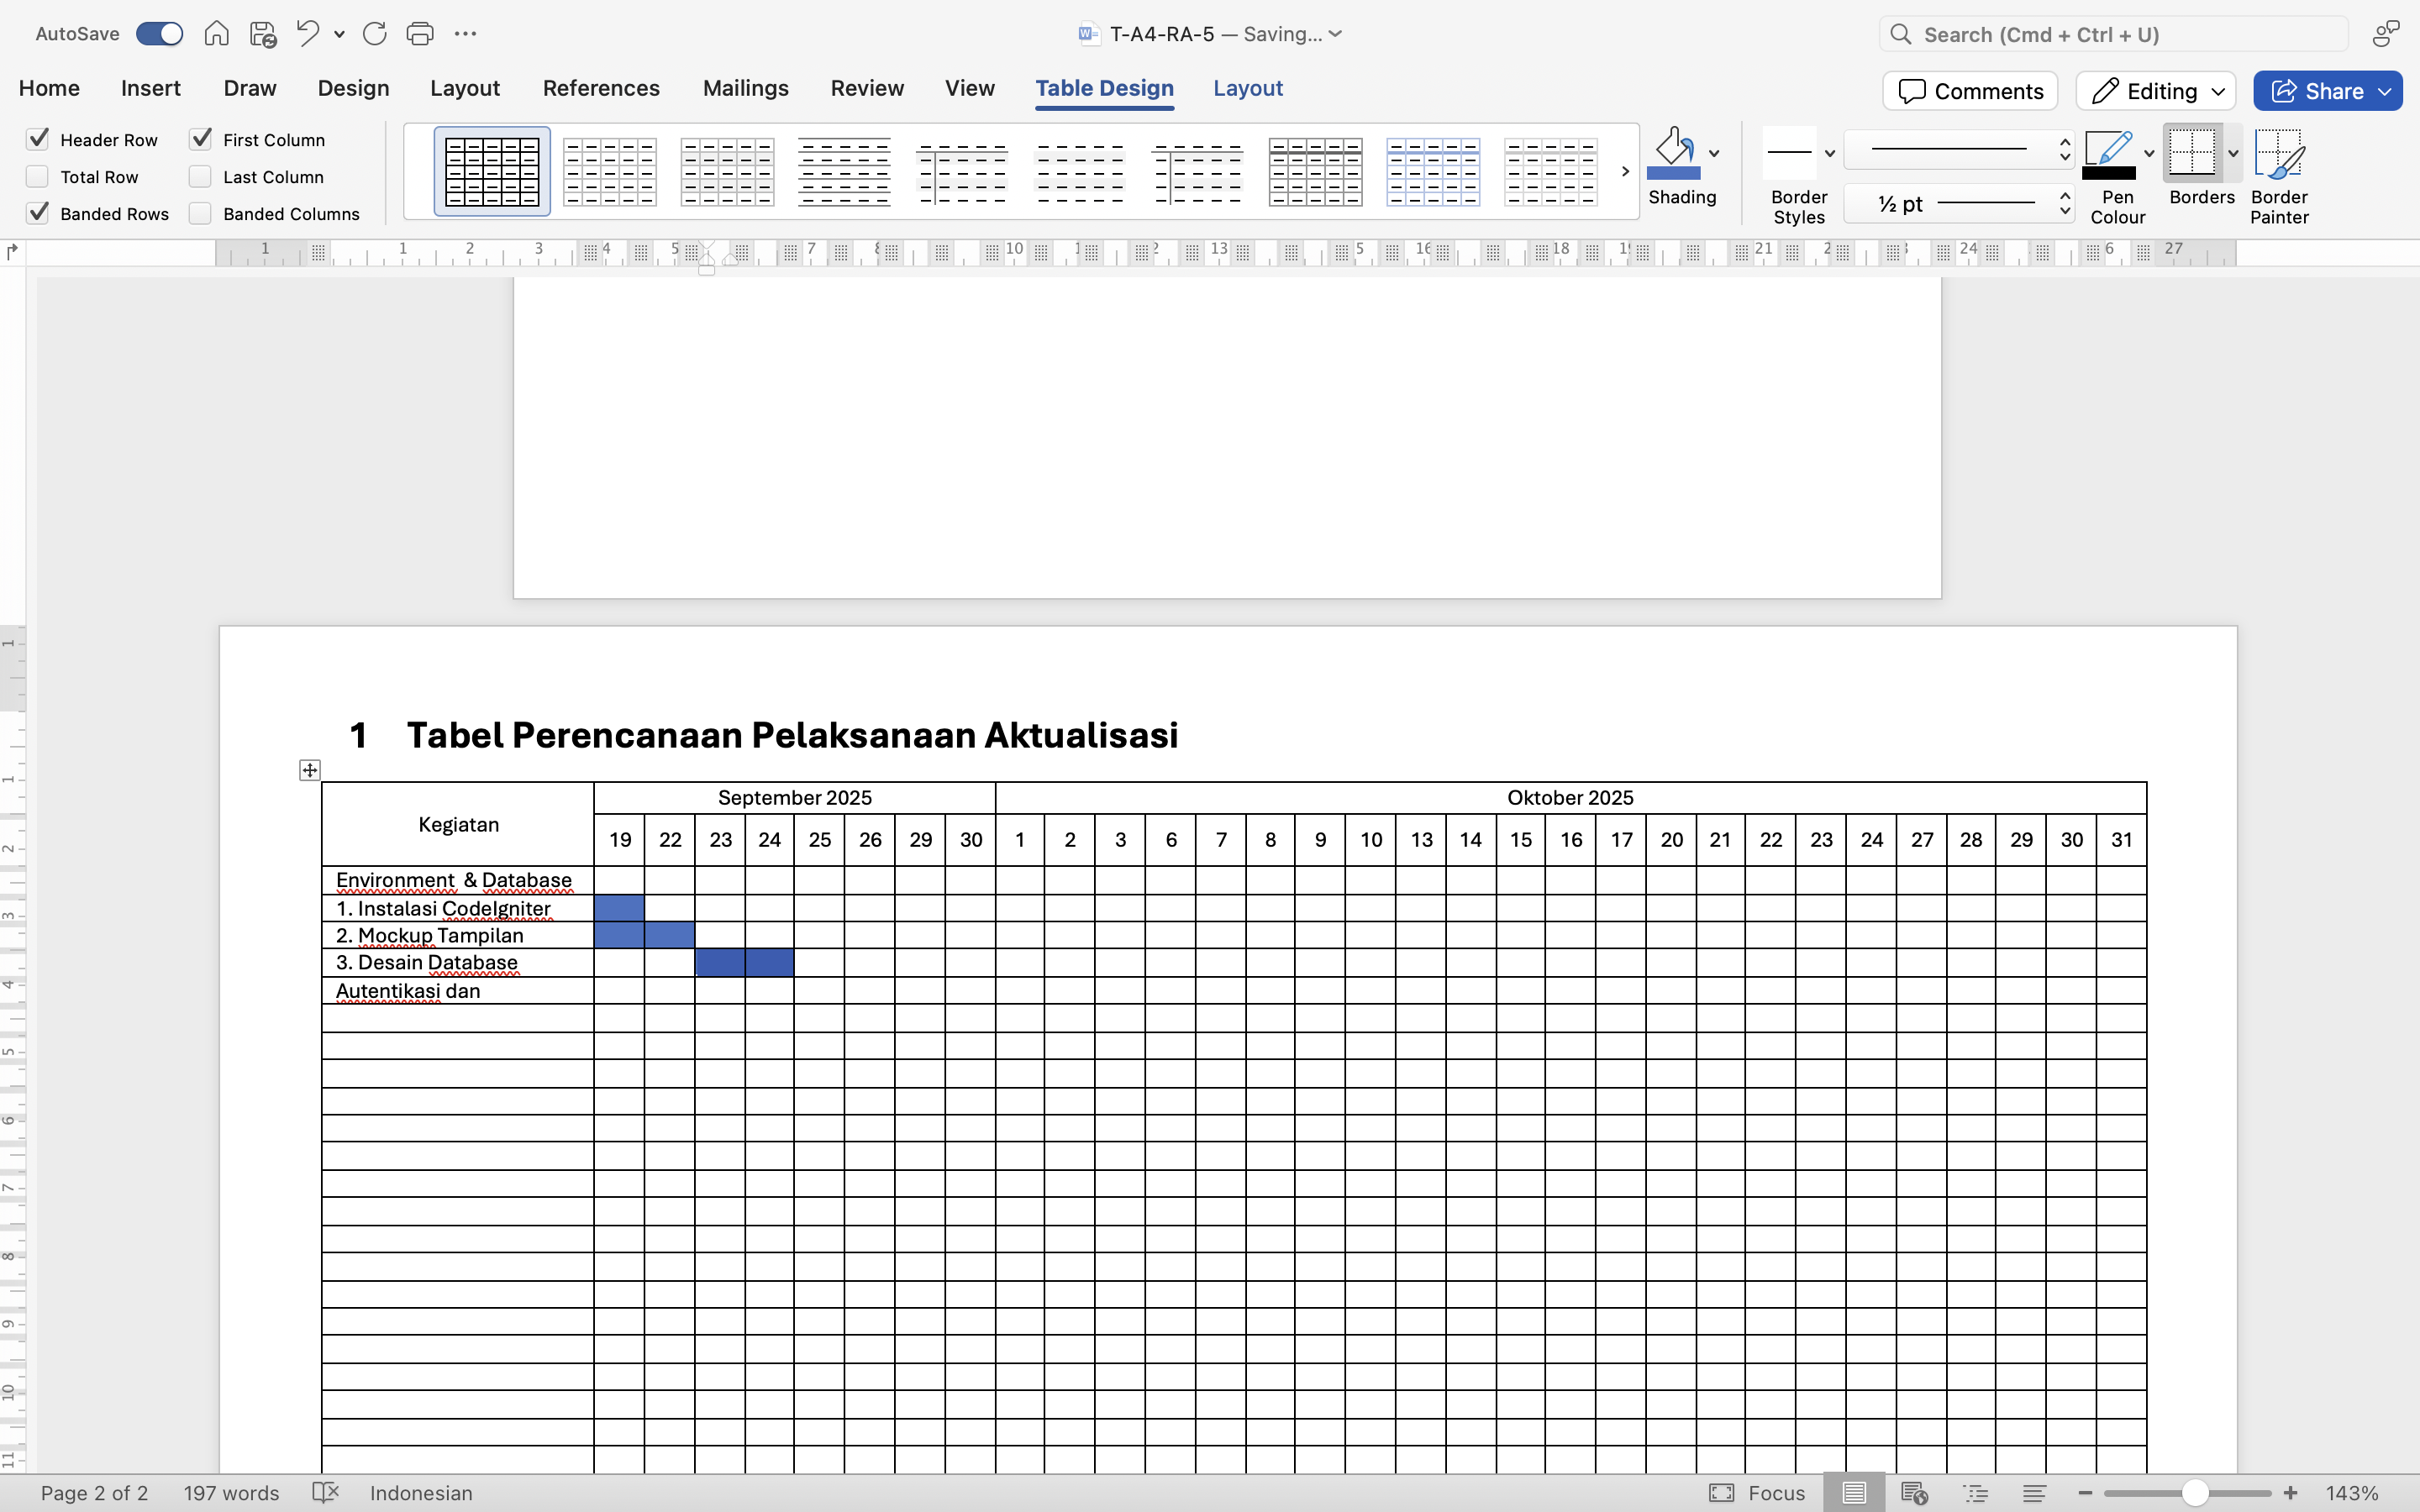Enable the Last Column checkbox
The width and height of the screenshot is (2420, 1512).
201,177
